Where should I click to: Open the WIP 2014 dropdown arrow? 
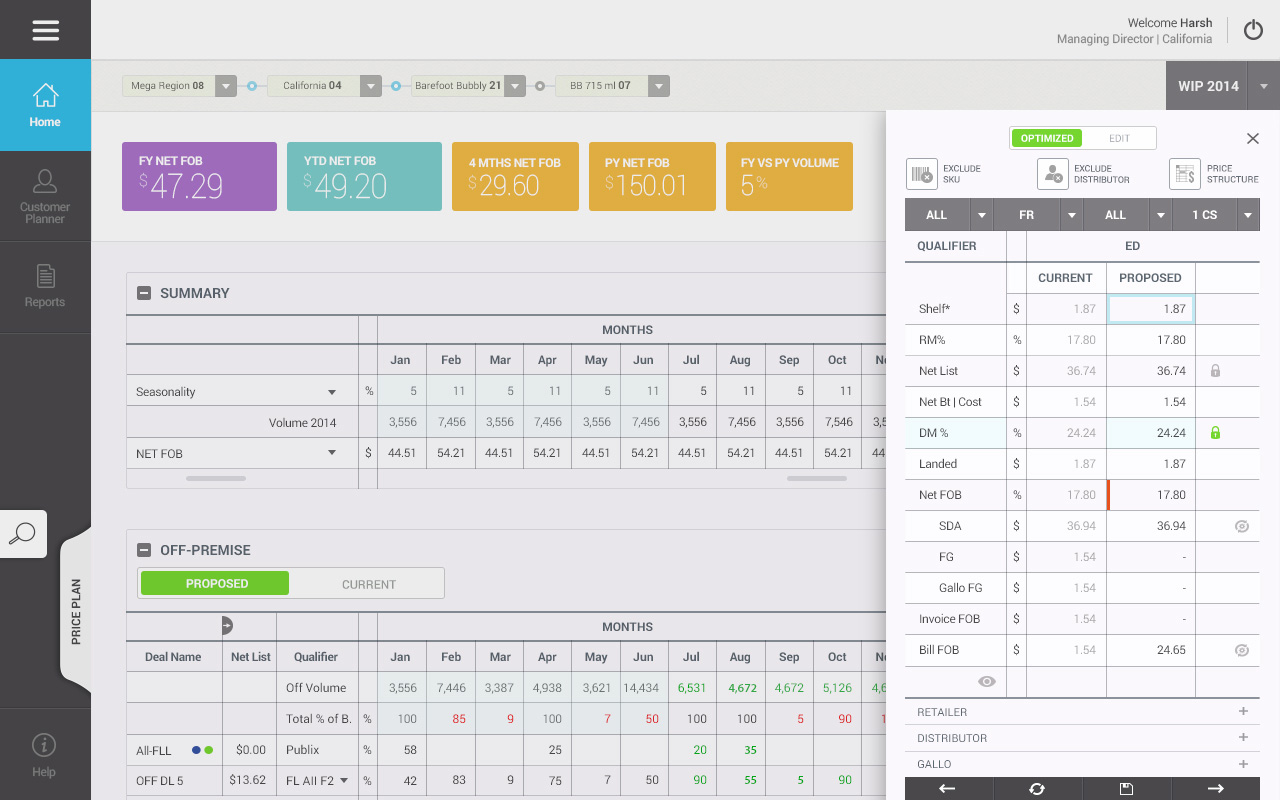(x=1264, y=86)
